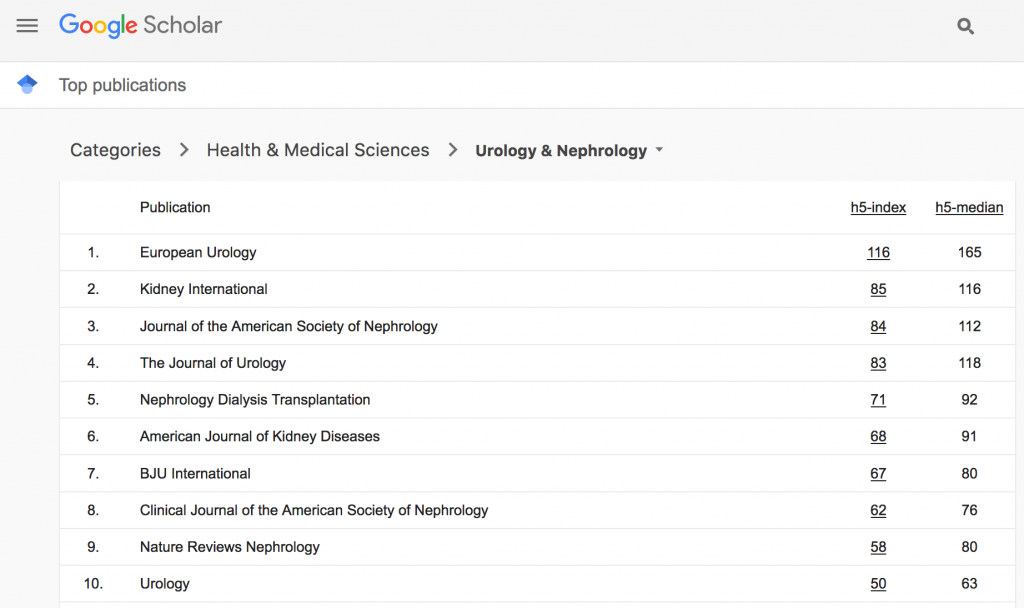Open European Urology h5-index 116
Viewport: 1024px width, 608px height.
coord(878,253)
